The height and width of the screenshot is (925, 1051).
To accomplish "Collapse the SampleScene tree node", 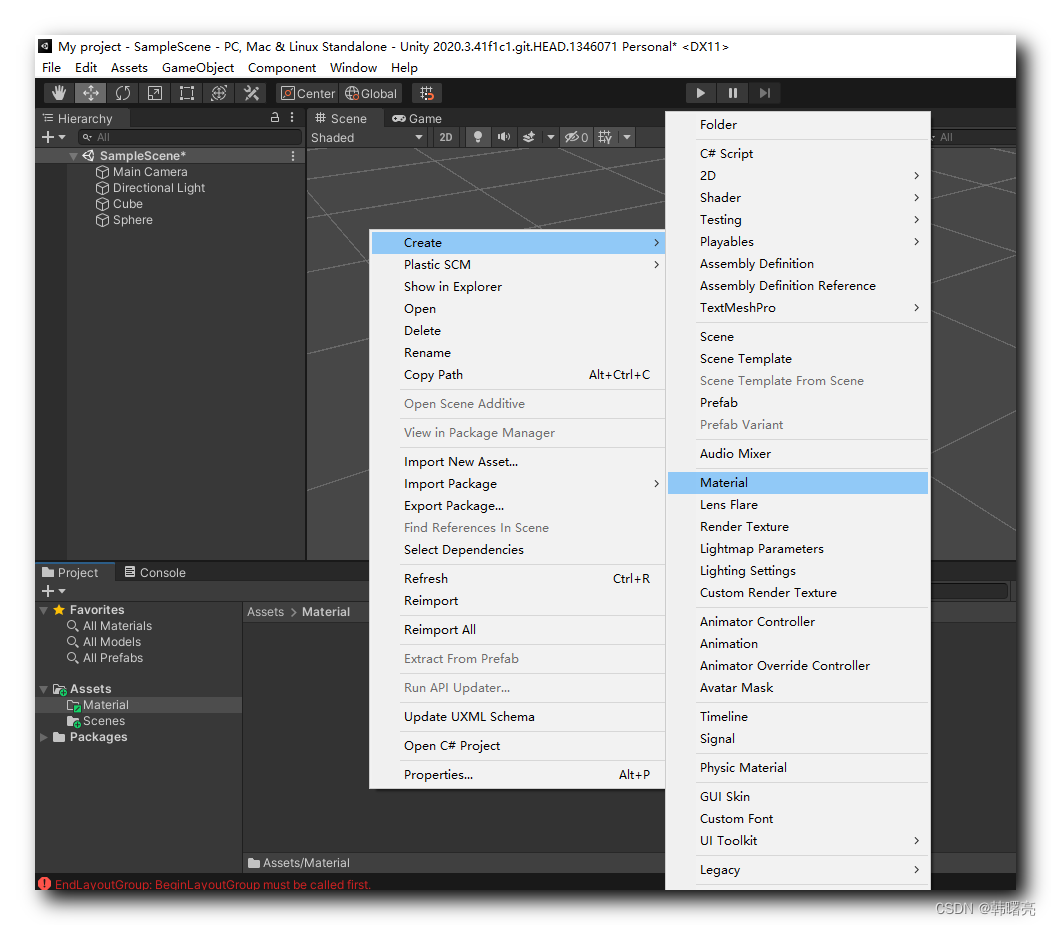I will pyautogui.click(x=73, y=156).
